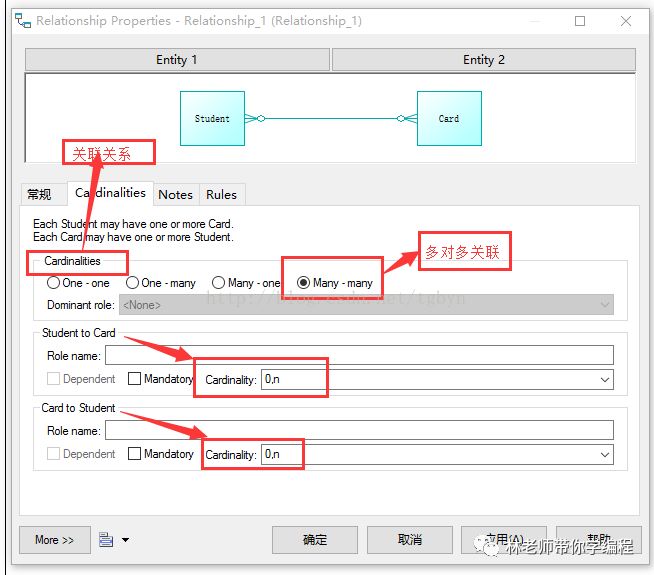Click the Entity 1 header button
This screenshot has width=654, height=575.
pyautogui.click(x=177, y=60)
